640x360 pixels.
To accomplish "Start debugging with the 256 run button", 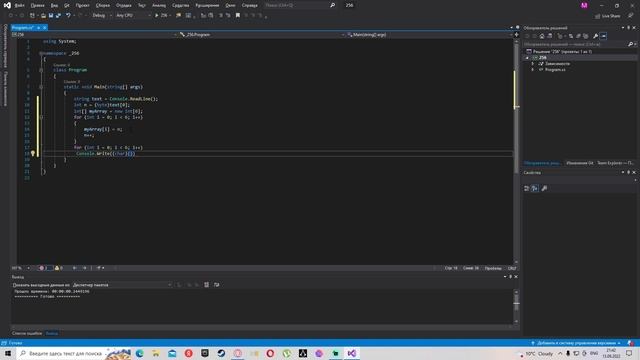I will click(161, 16).
